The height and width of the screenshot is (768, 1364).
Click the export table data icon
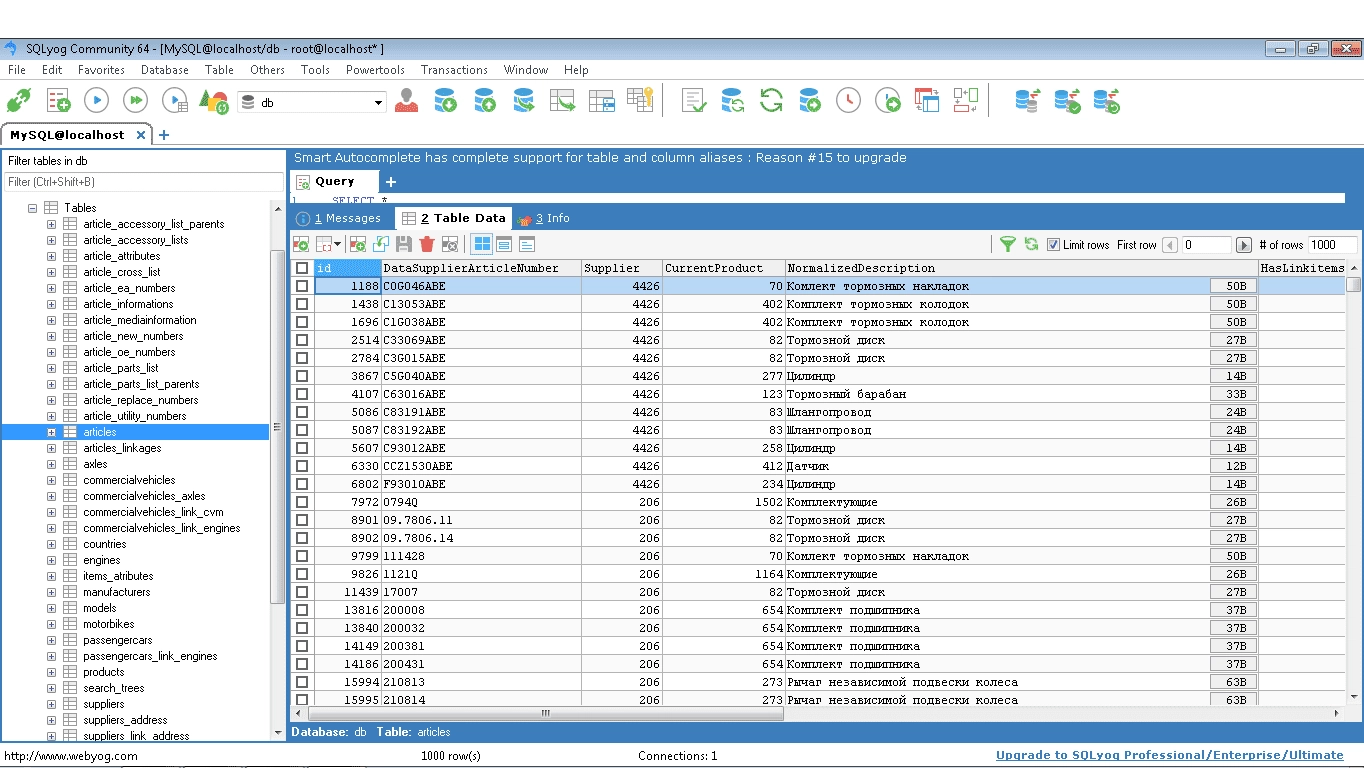(x=562, y=100)
